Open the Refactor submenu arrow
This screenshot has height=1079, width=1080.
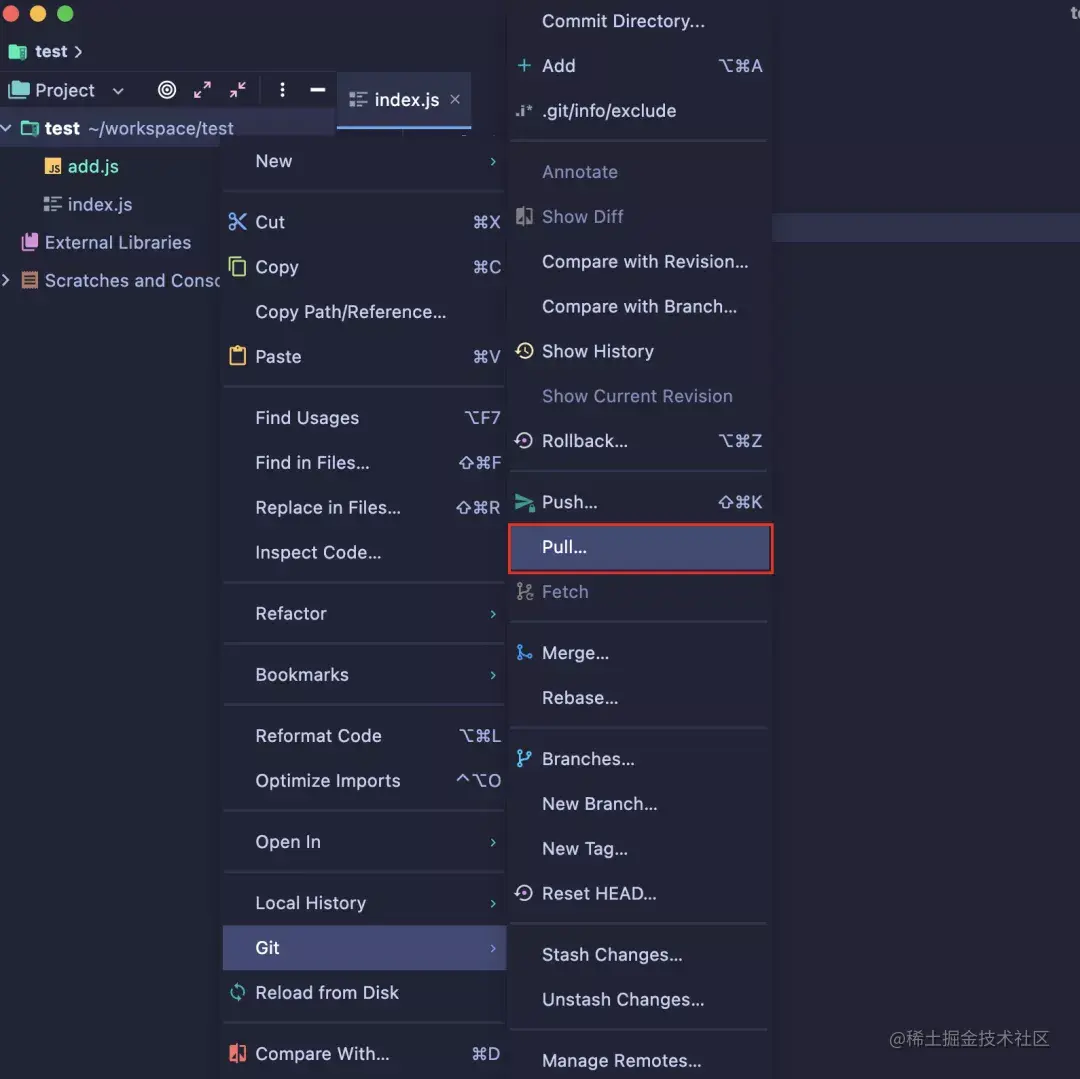pyautogui.click(x=493, y=614)
